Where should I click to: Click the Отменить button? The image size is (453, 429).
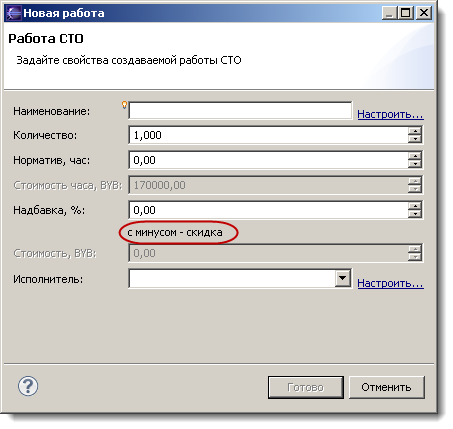point(387,387)
